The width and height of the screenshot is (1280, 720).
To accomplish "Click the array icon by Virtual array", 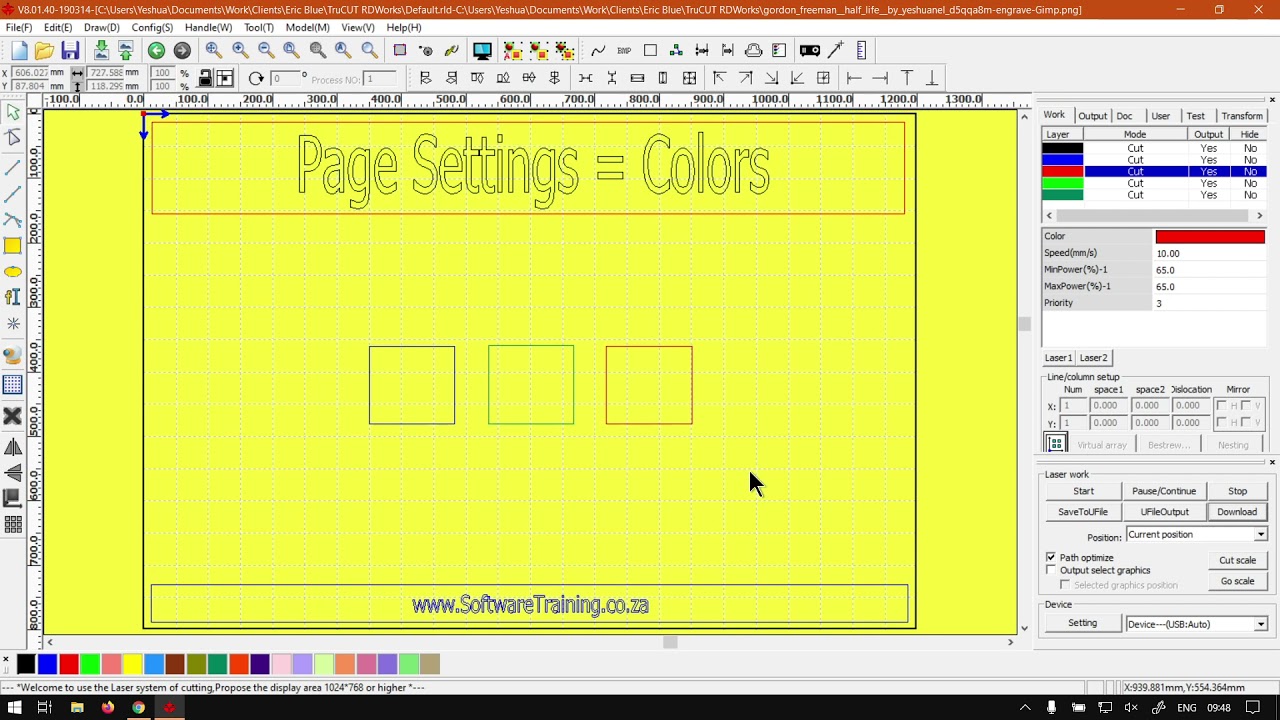I will pyautogui.click(x=1056, y=444).
